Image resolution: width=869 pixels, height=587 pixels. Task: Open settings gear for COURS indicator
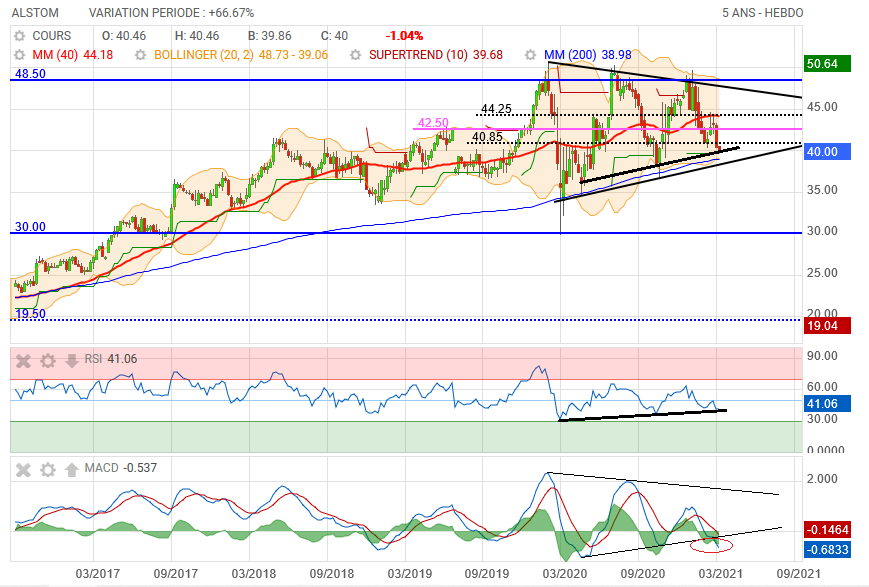tap(19, 36)
